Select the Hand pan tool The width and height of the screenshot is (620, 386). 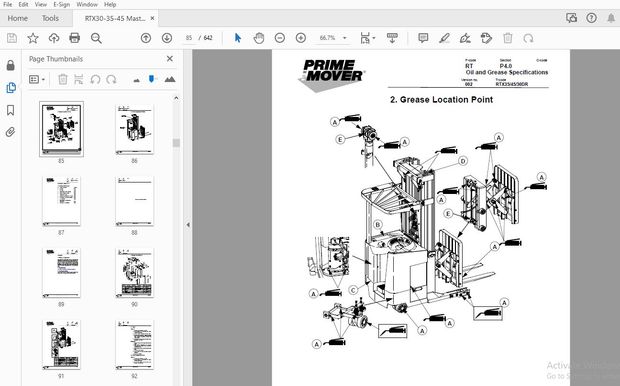[259, 38]
